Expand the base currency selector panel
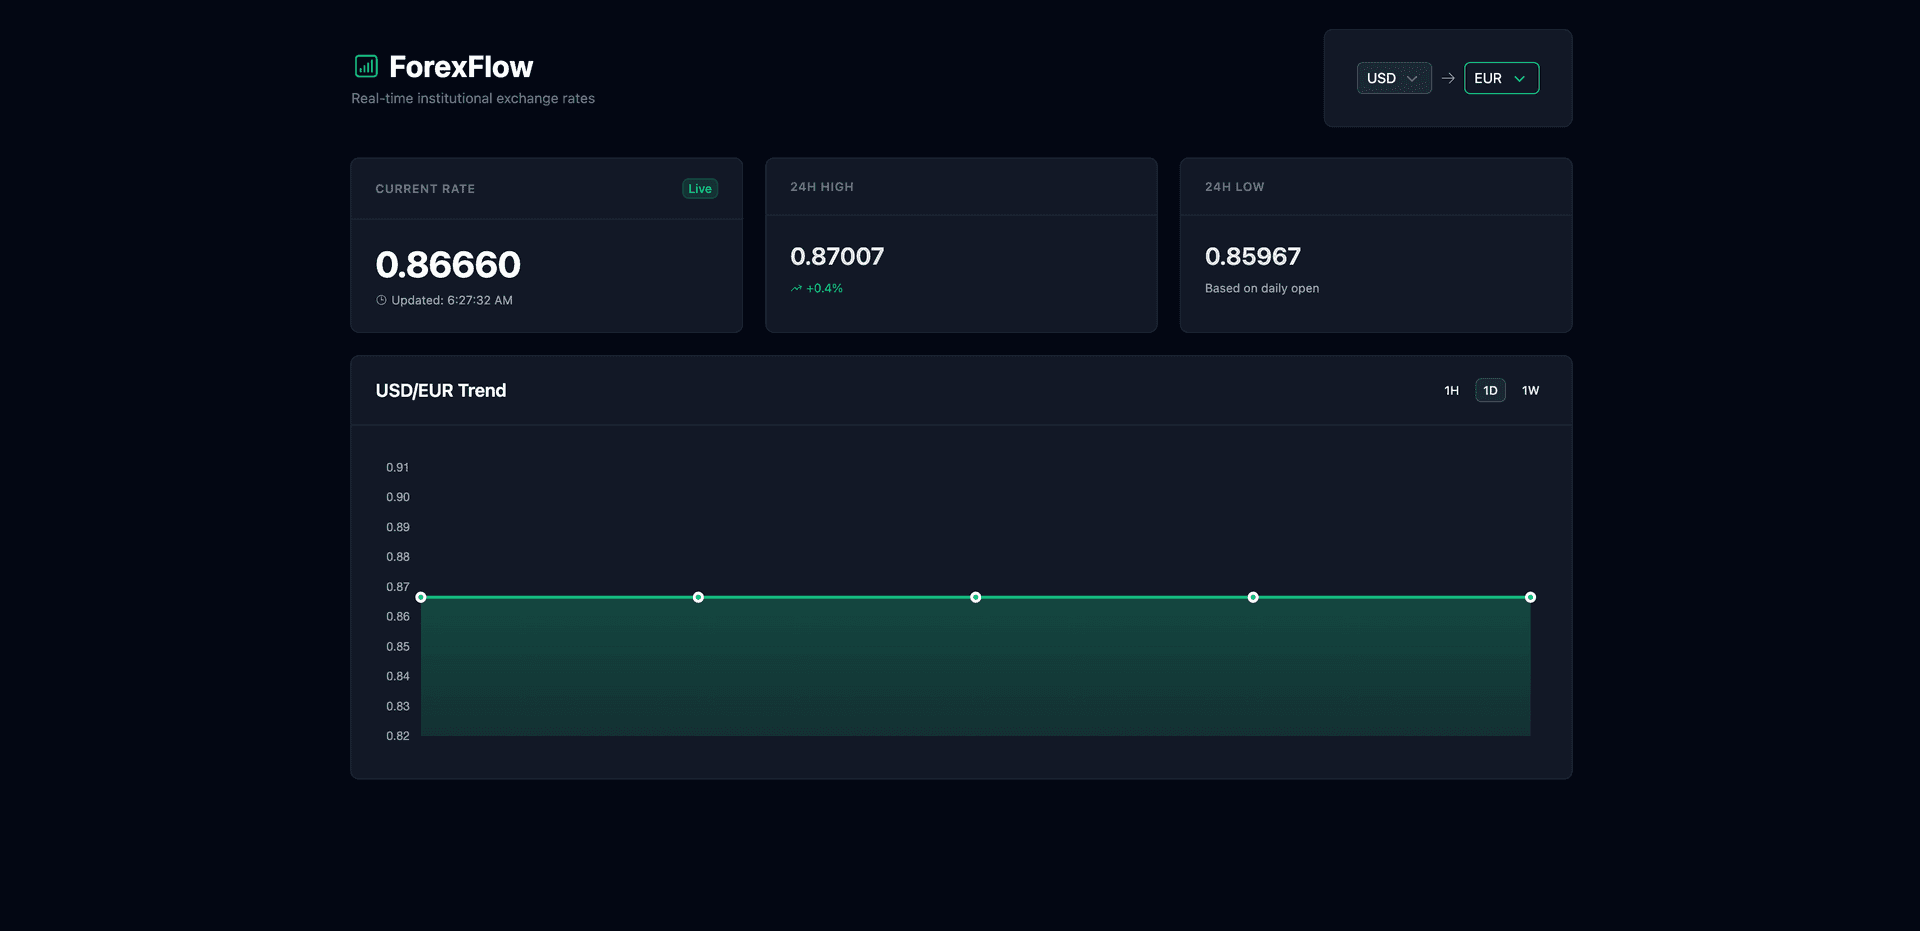 (1394, 78)
